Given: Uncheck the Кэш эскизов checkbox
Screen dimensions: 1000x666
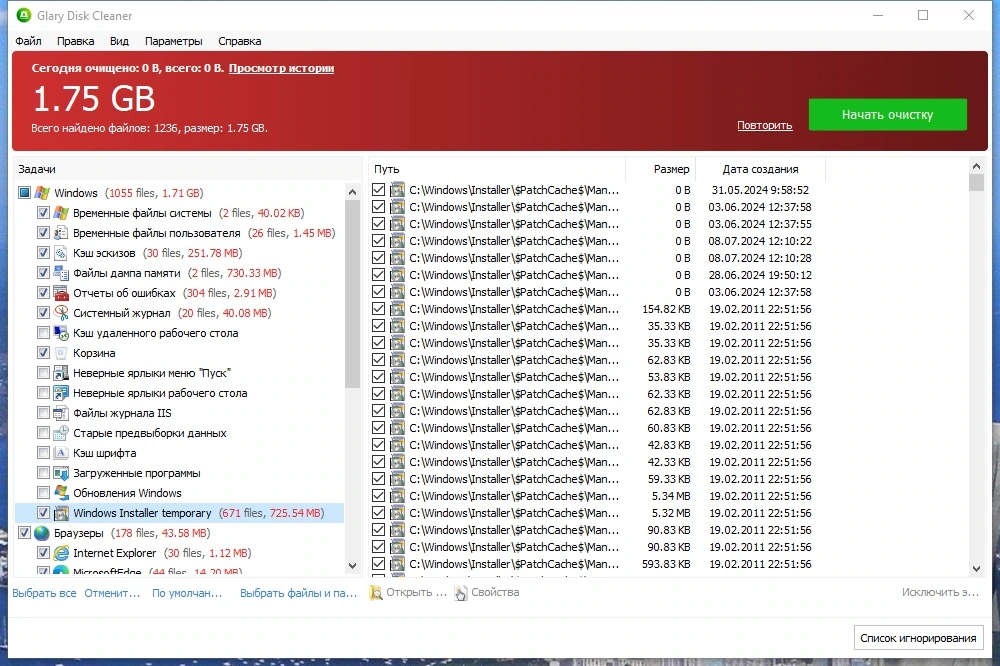Looking at the screenshot, I should click(43, 253).
